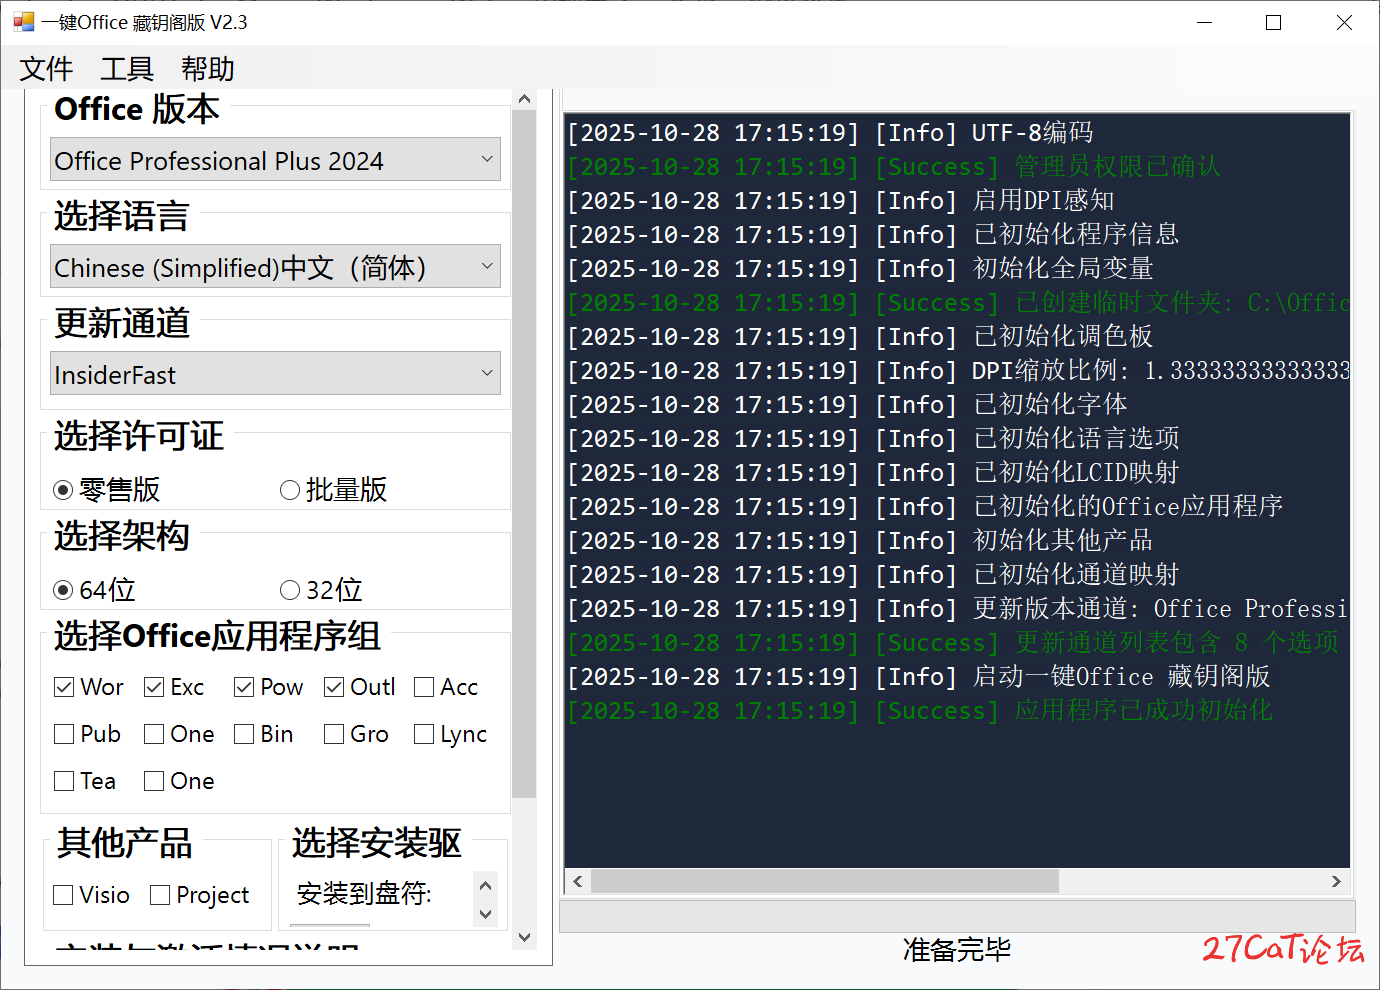Open the Office version dropdown

click(x=275, y=160)
